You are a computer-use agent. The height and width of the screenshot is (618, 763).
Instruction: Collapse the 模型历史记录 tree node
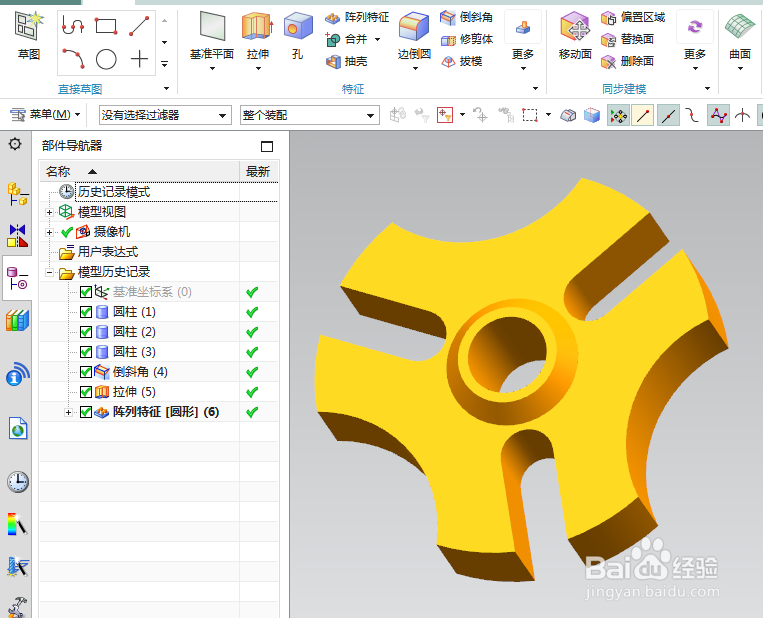49,272
